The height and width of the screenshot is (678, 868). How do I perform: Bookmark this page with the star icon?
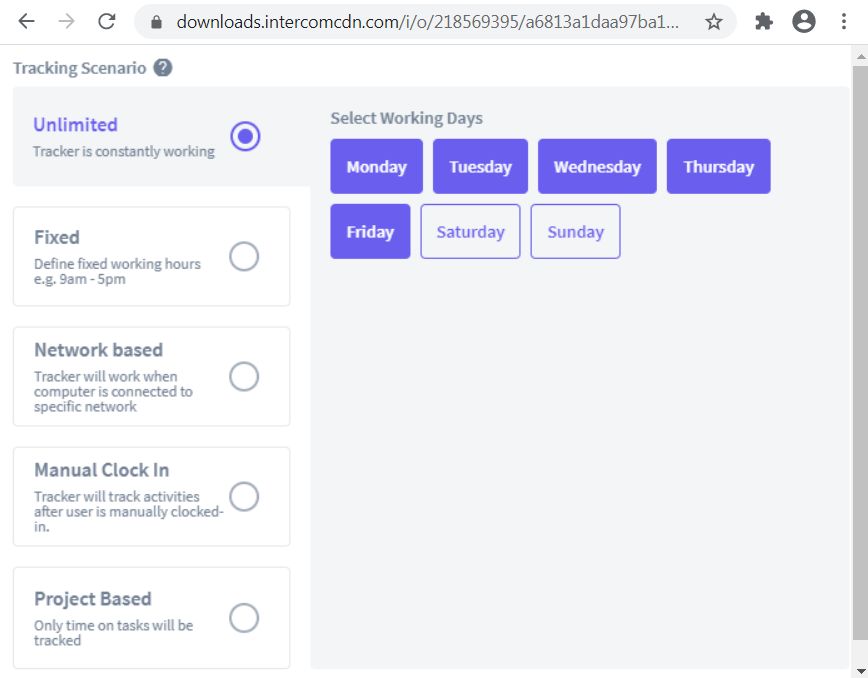[715, 21]
